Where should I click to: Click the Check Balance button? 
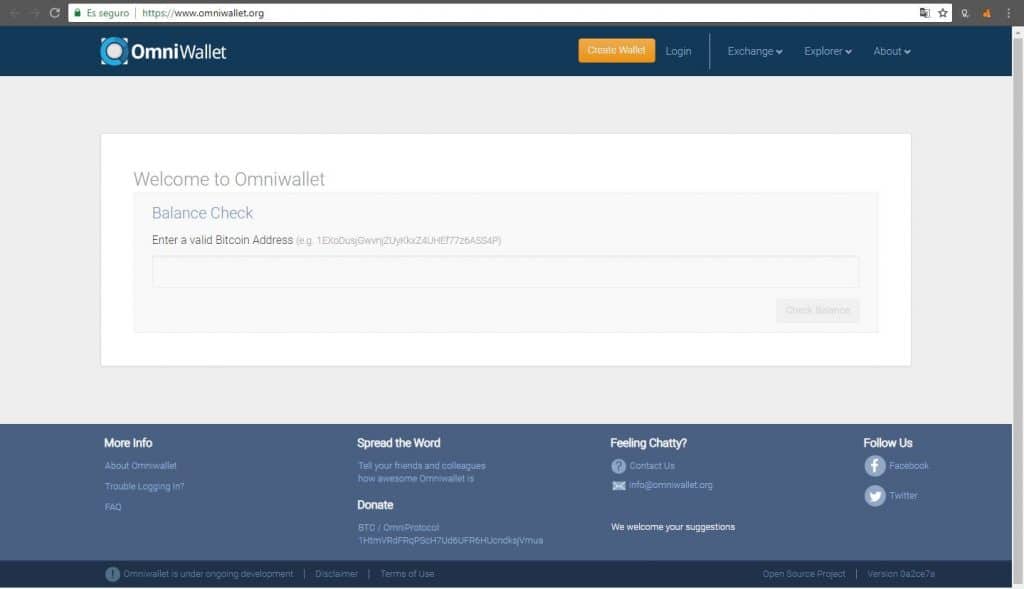[817, 310]
